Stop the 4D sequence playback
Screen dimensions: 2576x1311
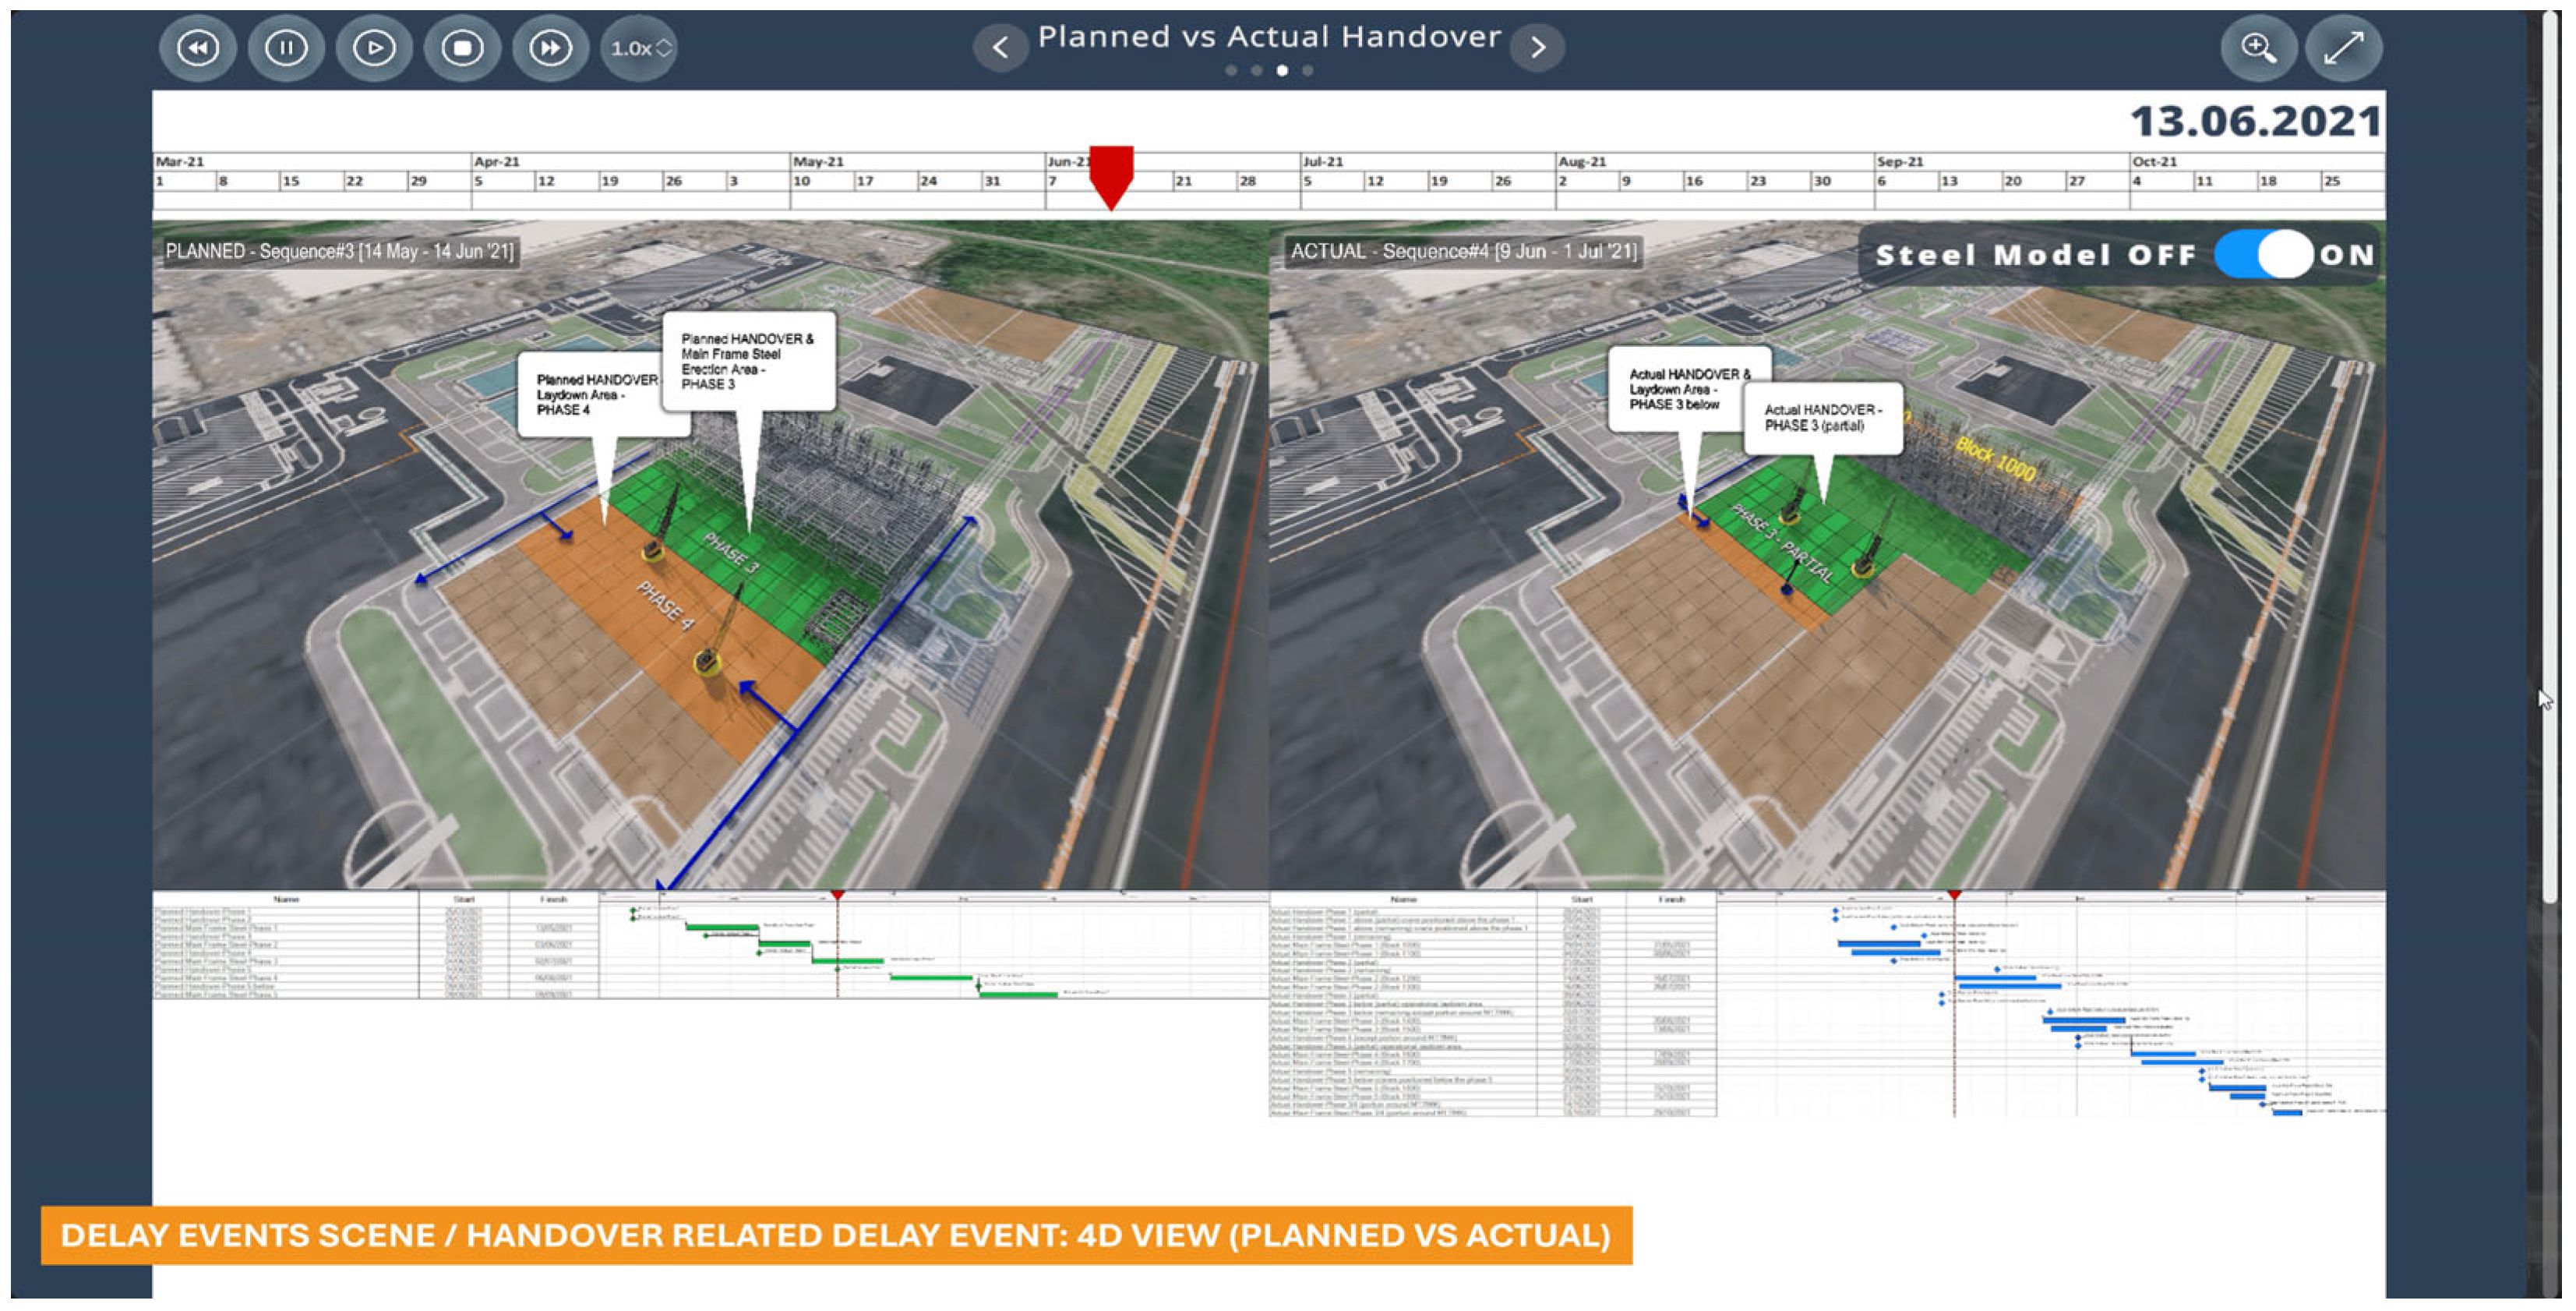point(462,47)
